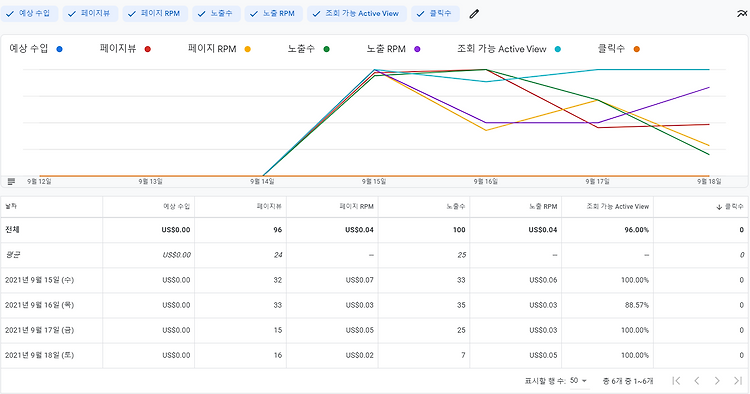Click the purple 노출 RPM legend dot
Image resolution: width=750 pixels, height=394 pixels.
417,49
